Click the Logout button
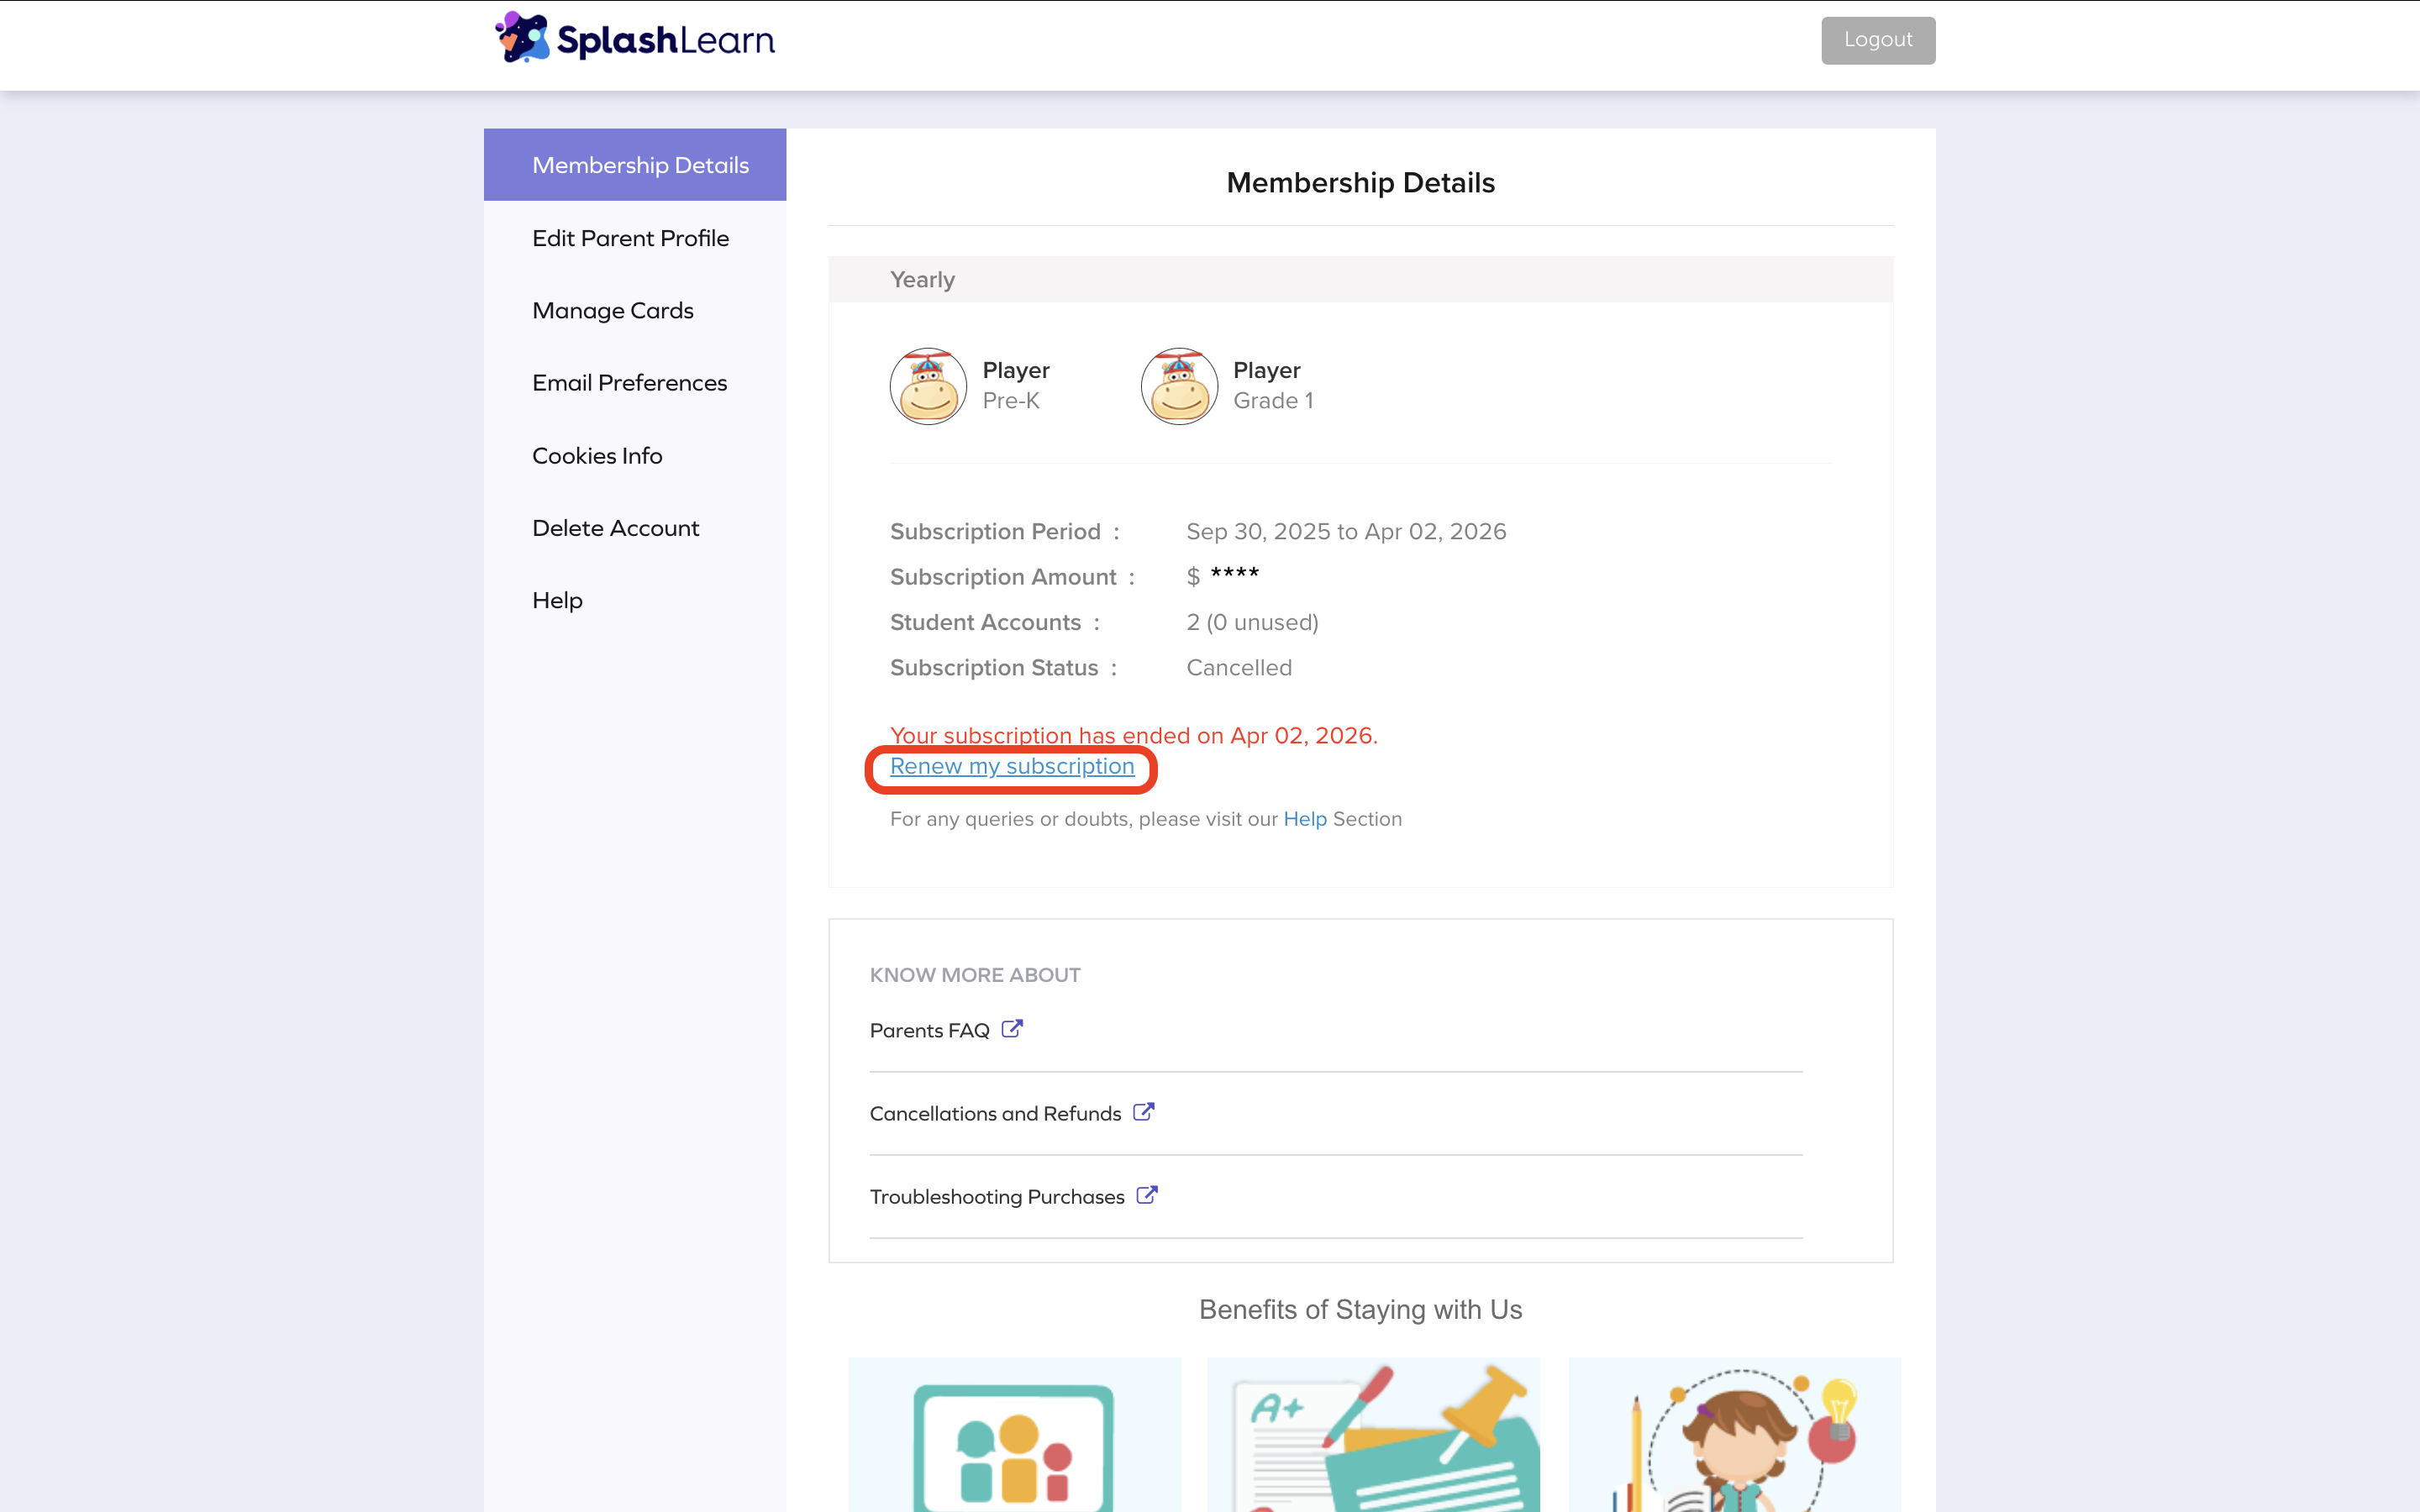The height and width of the screenshot is (1512, 2420). pyautogui.click(x=1878, y=40)
